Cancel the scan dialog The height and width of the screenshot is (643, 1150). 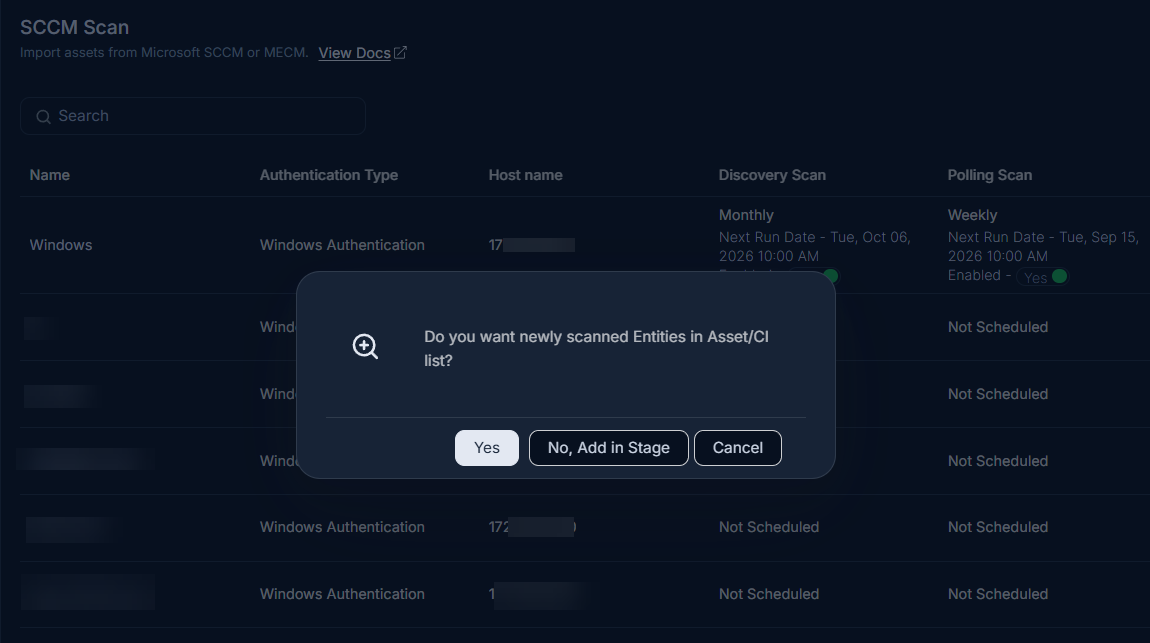pos(737,447)
